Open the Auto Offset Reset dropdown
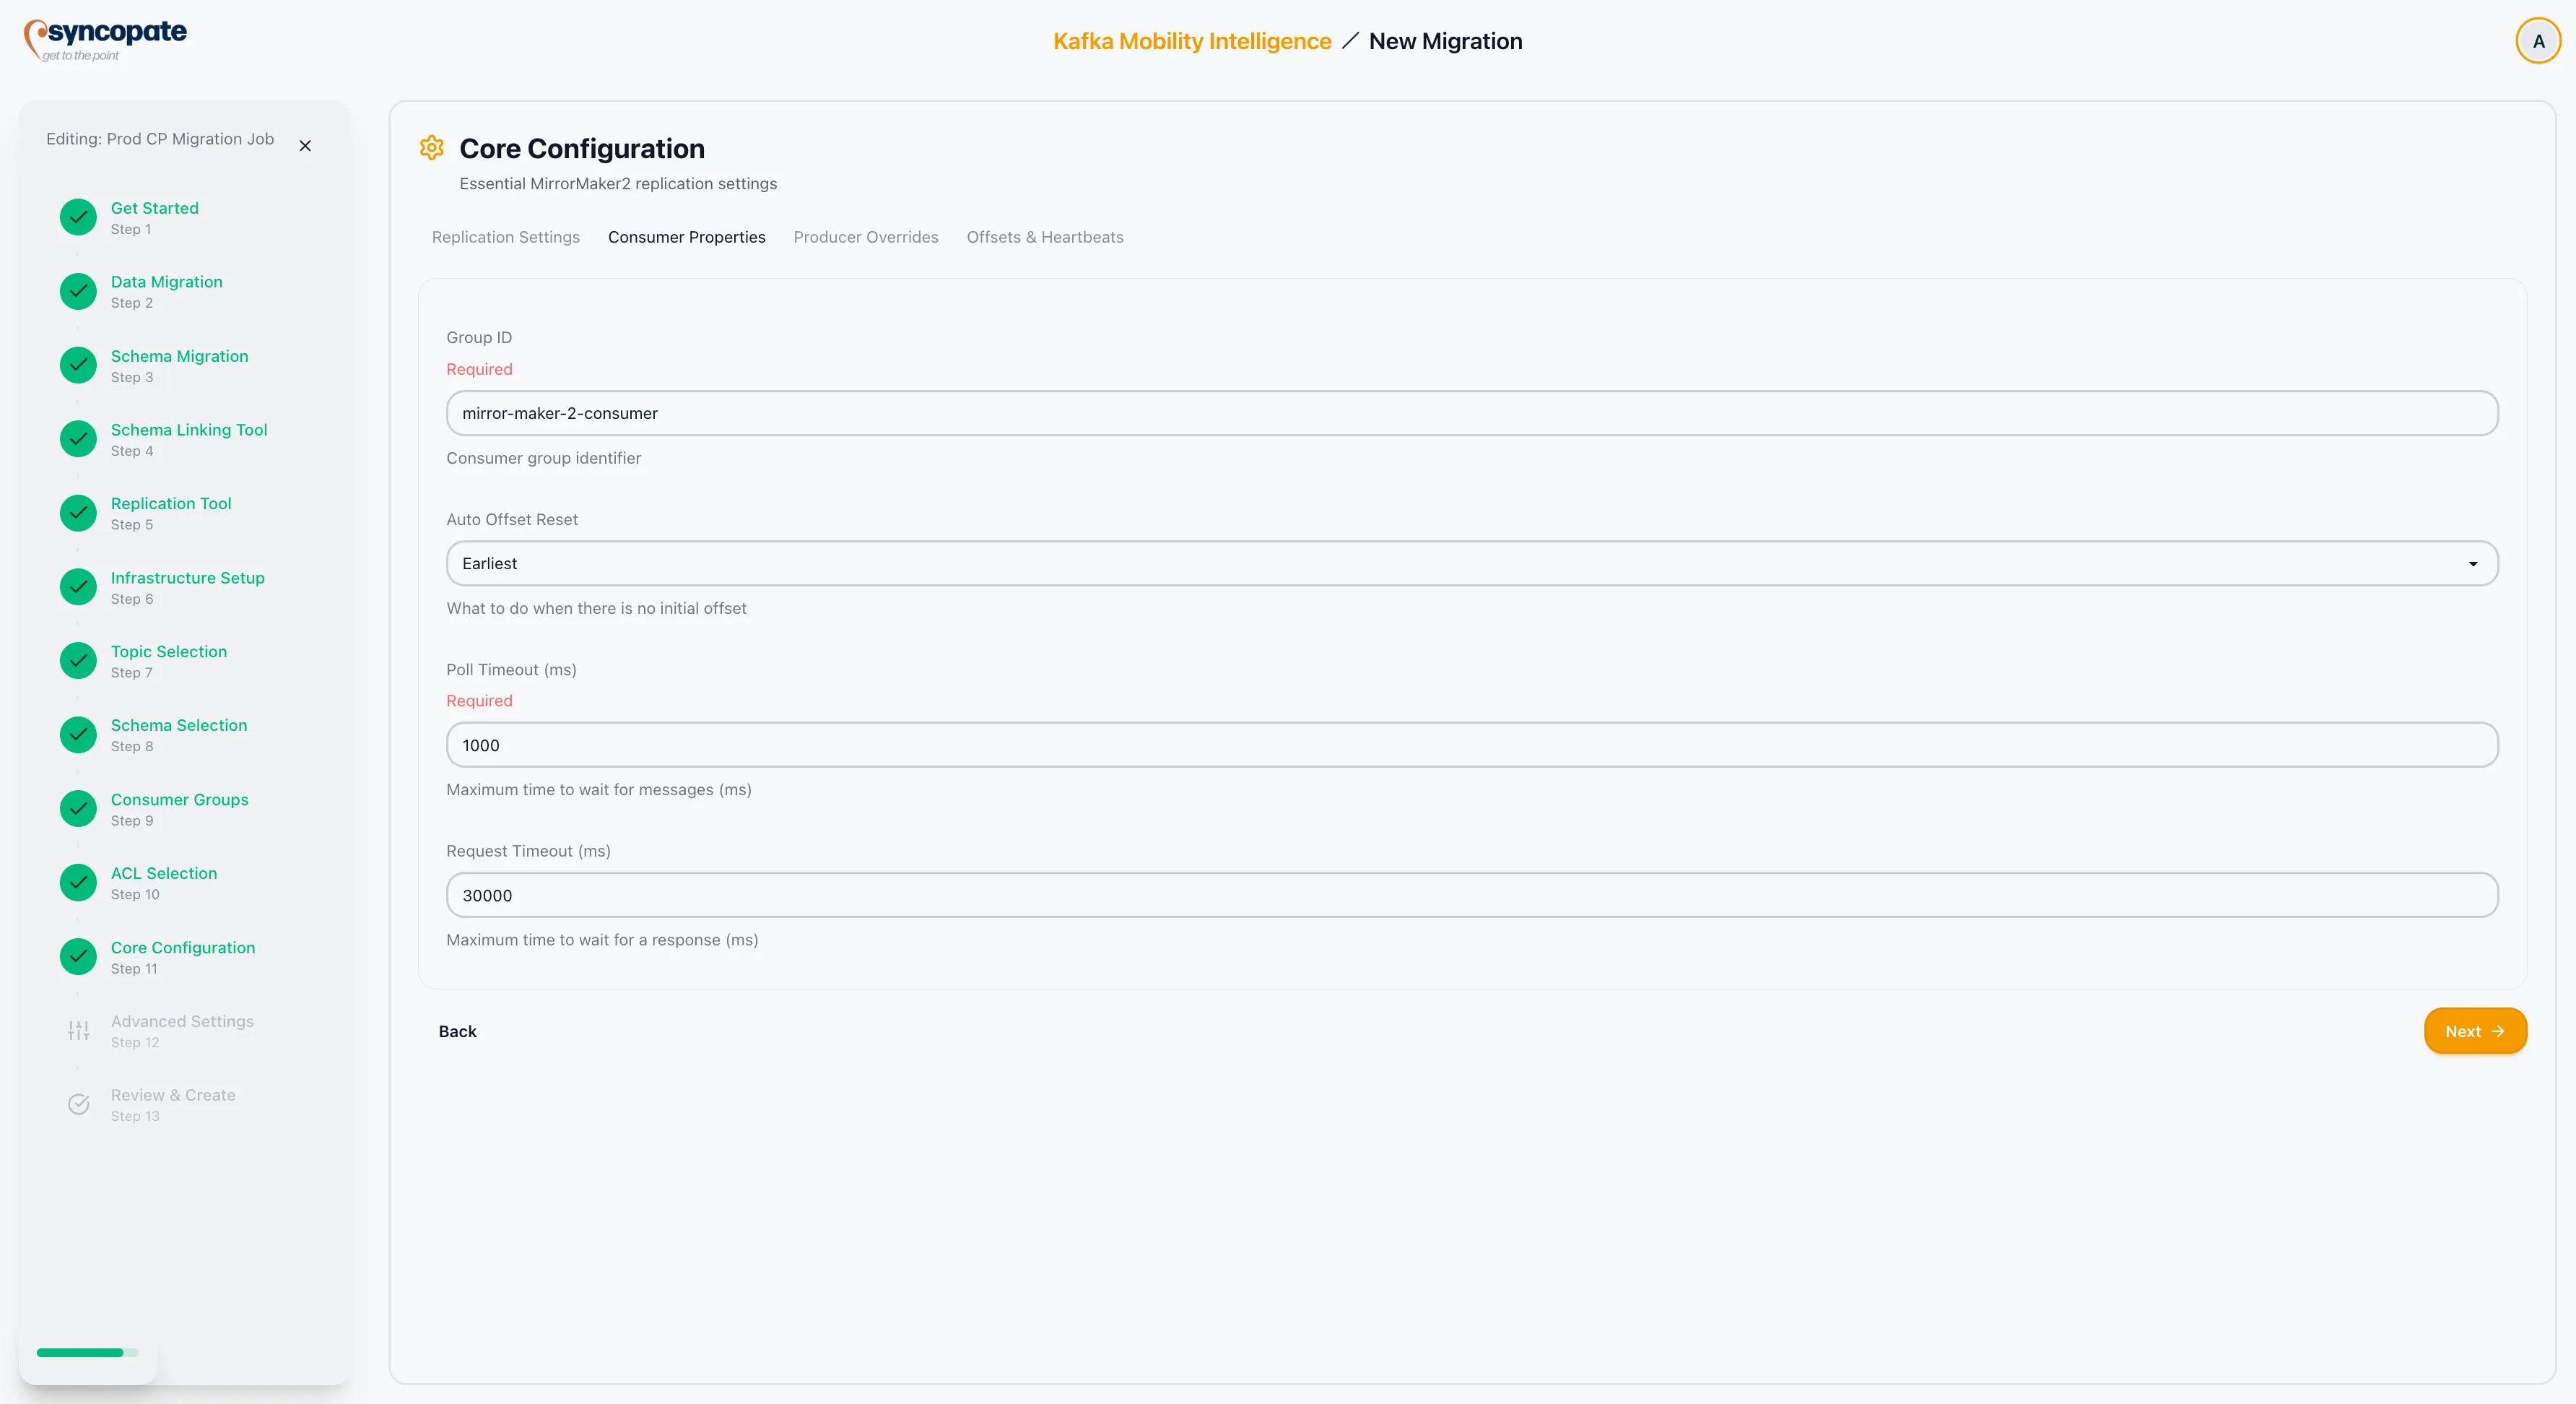2576x1404 pixels. click(x=1470, y=563)
